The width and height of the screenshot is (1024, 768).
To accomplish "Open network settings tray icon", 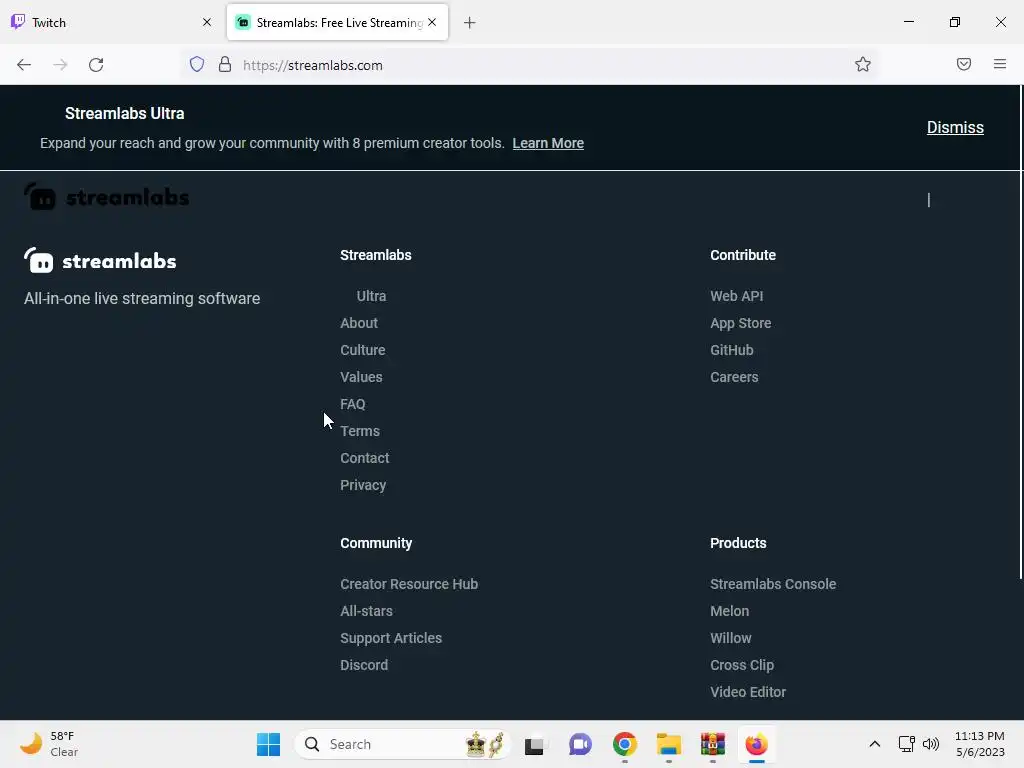I will (906, 744).
